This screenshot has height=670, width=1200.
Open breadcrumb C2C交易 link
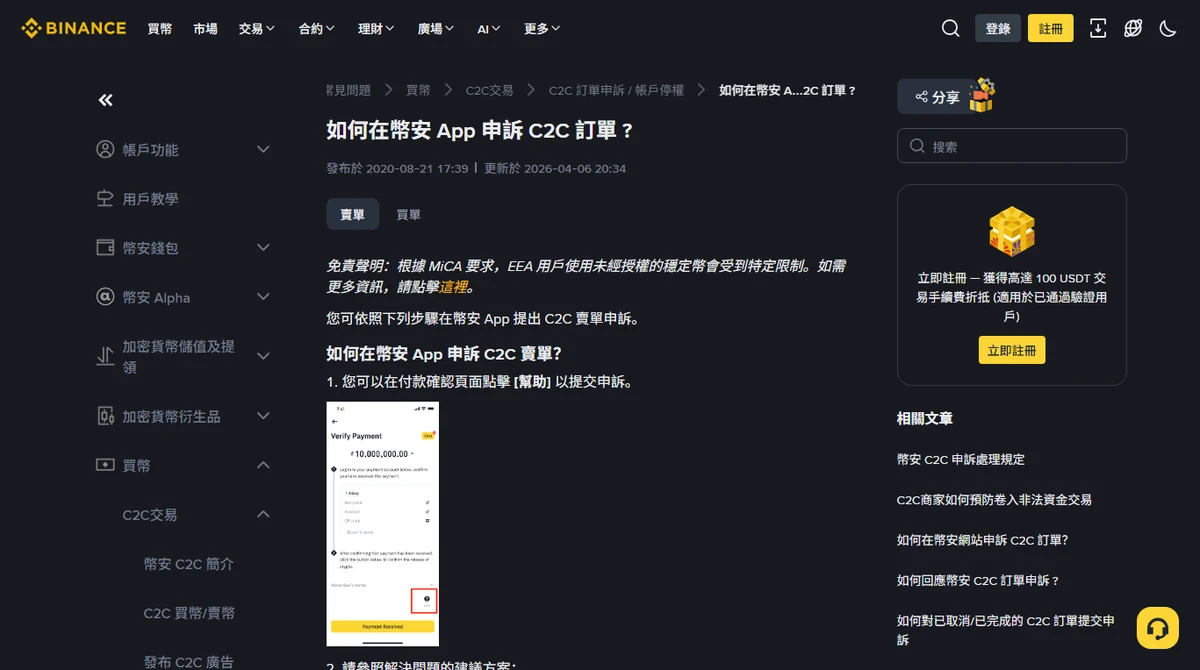[x=489, y=90]
